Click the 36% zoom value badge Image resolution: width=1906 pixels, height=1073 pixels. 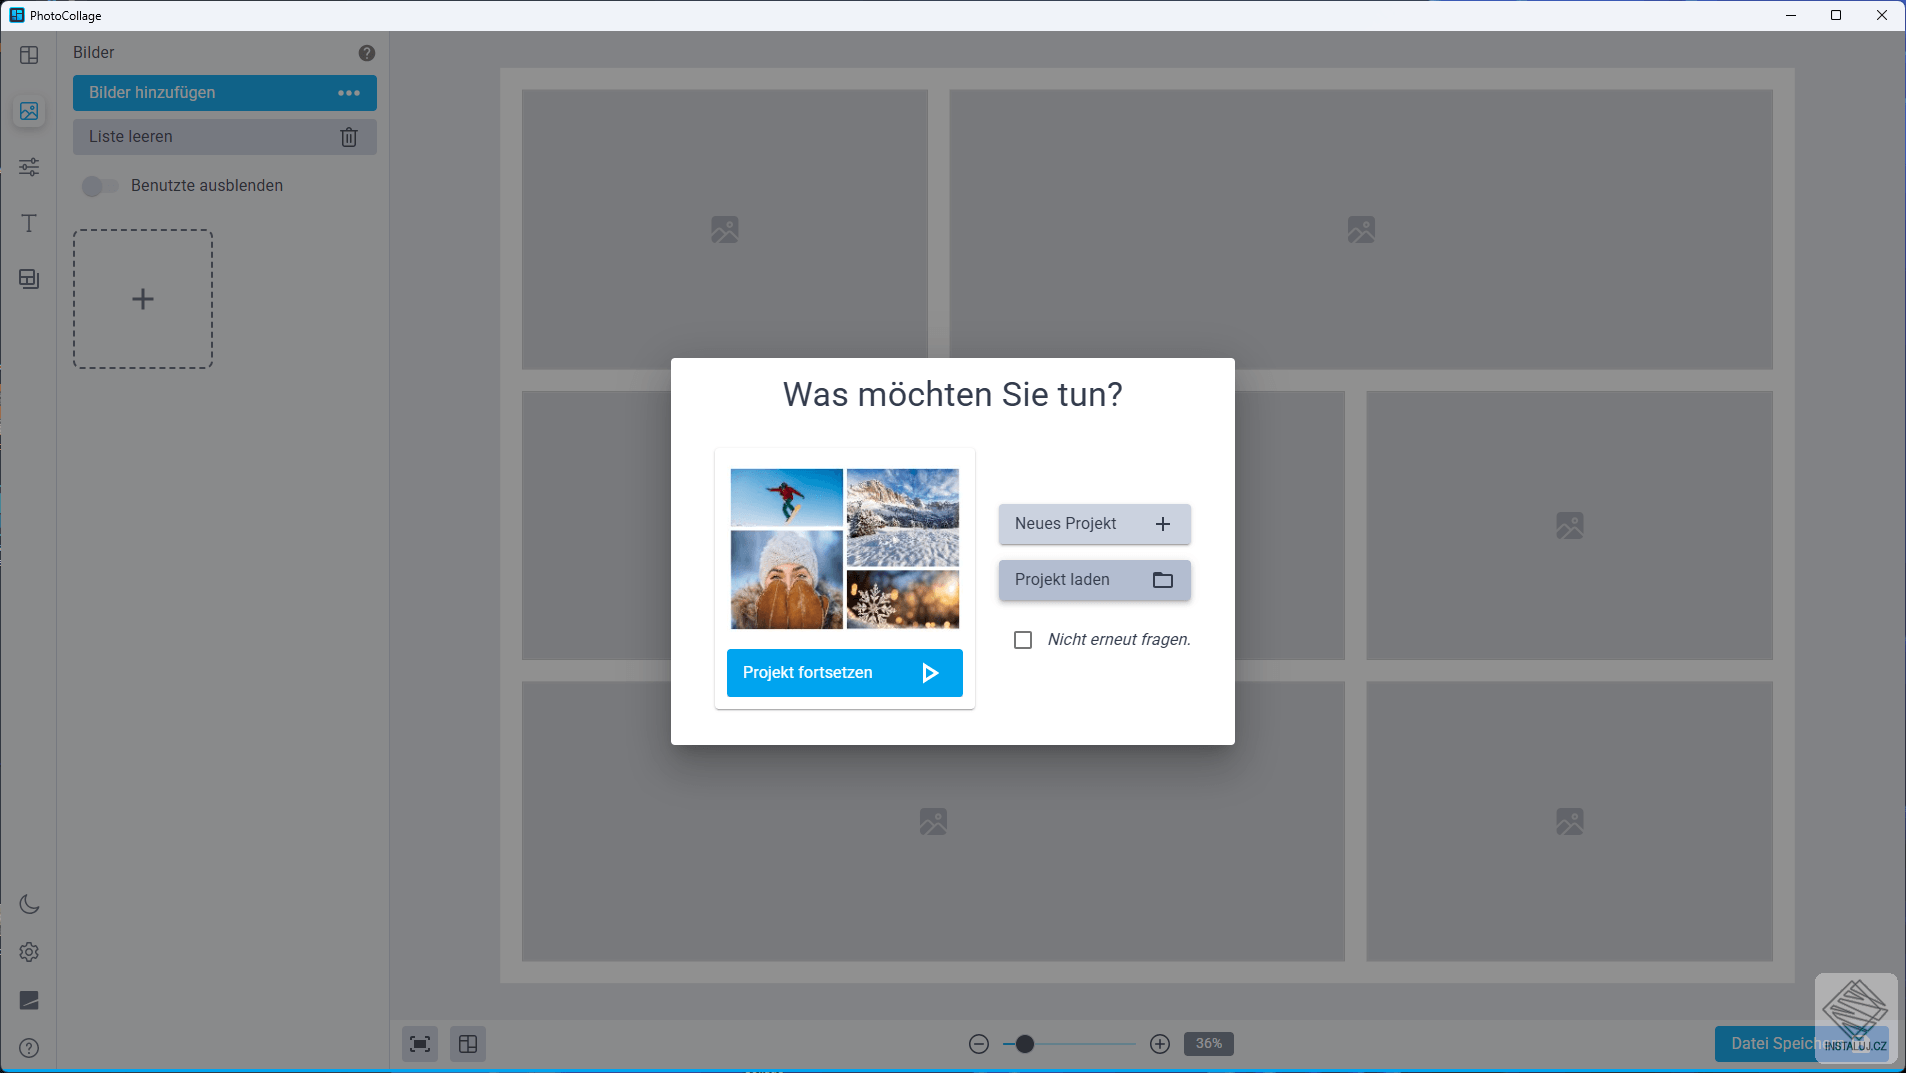pyautogui.click(x=1209, y=1044)
